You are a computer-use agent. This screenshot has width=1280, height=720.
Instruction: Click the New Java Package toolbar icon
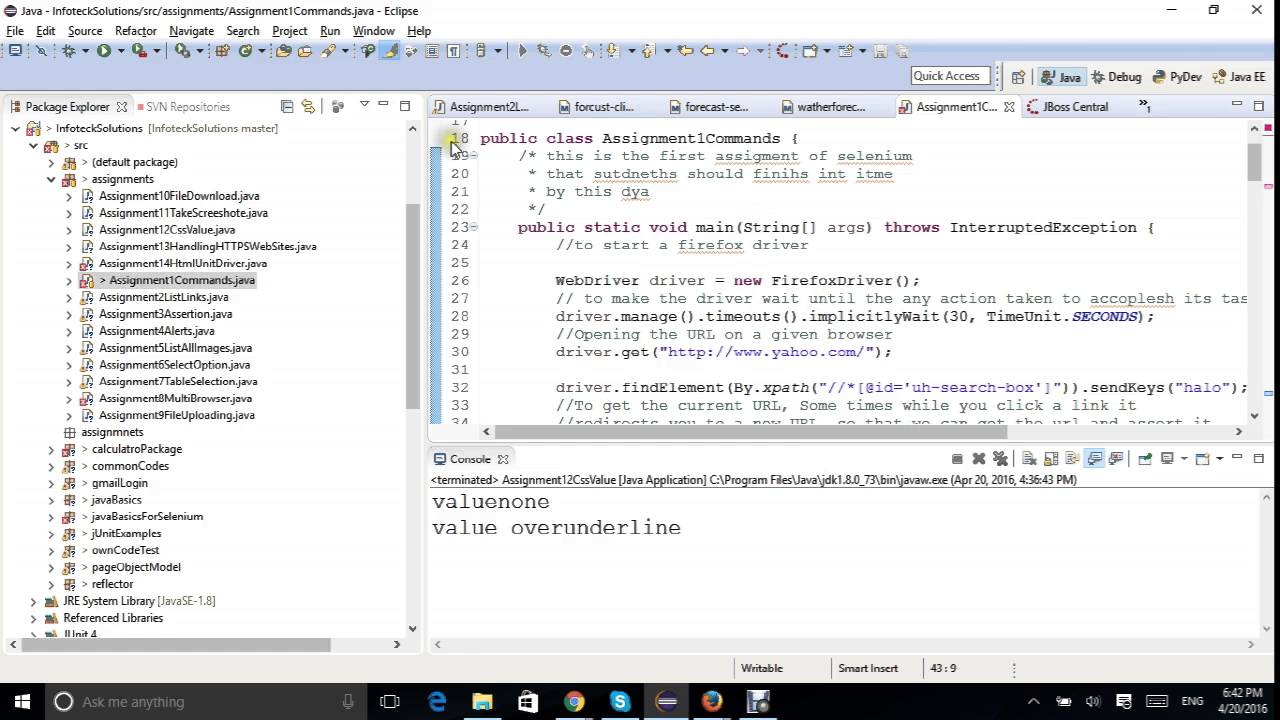[222, 50]
